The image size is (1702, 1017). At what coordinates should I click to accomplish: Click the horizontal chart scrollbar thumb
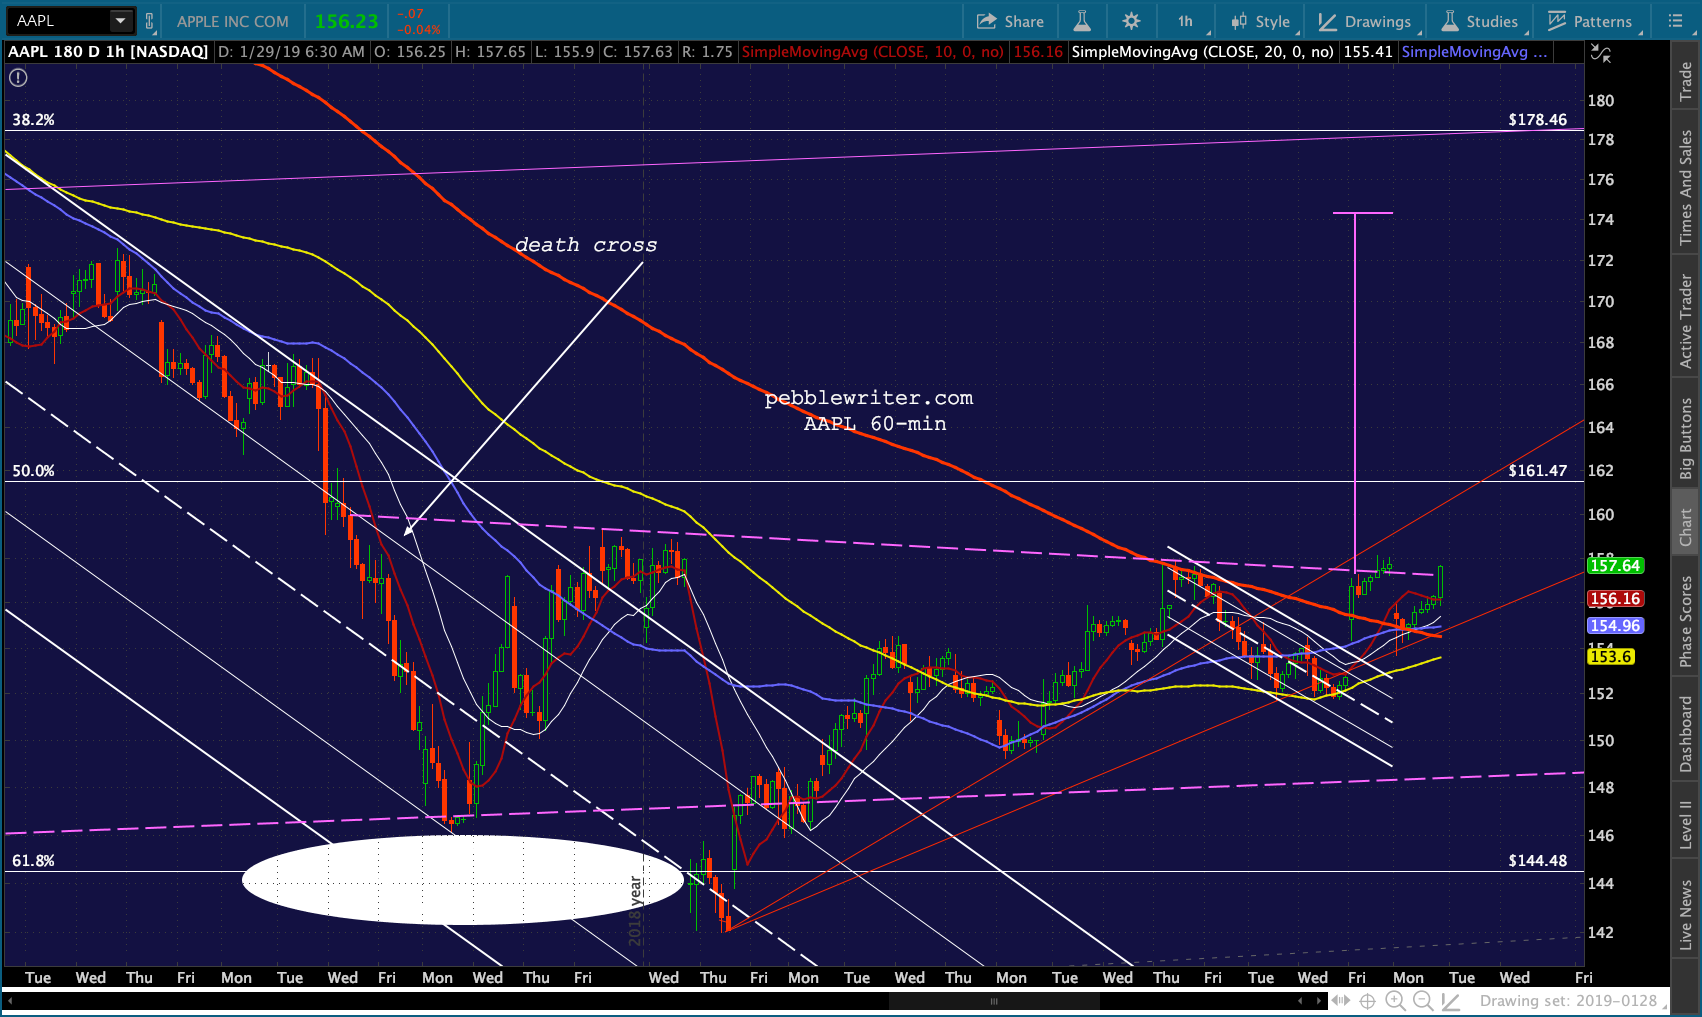pos(994,1000)
